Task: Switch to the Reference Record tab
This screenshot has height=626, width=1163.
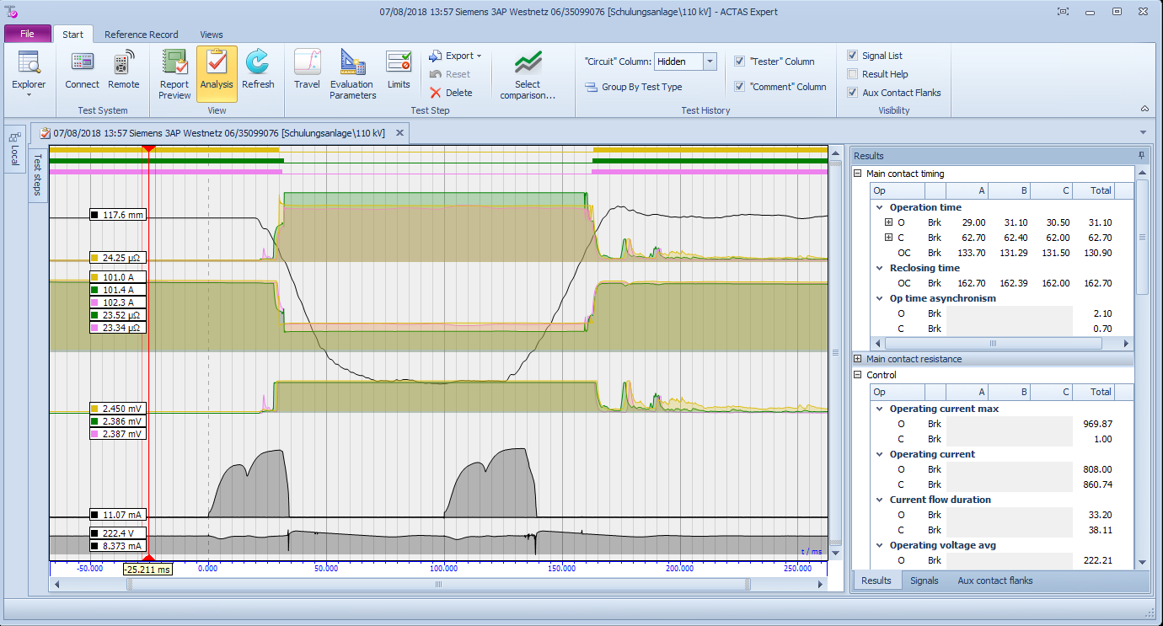Action: pos(141,34)
